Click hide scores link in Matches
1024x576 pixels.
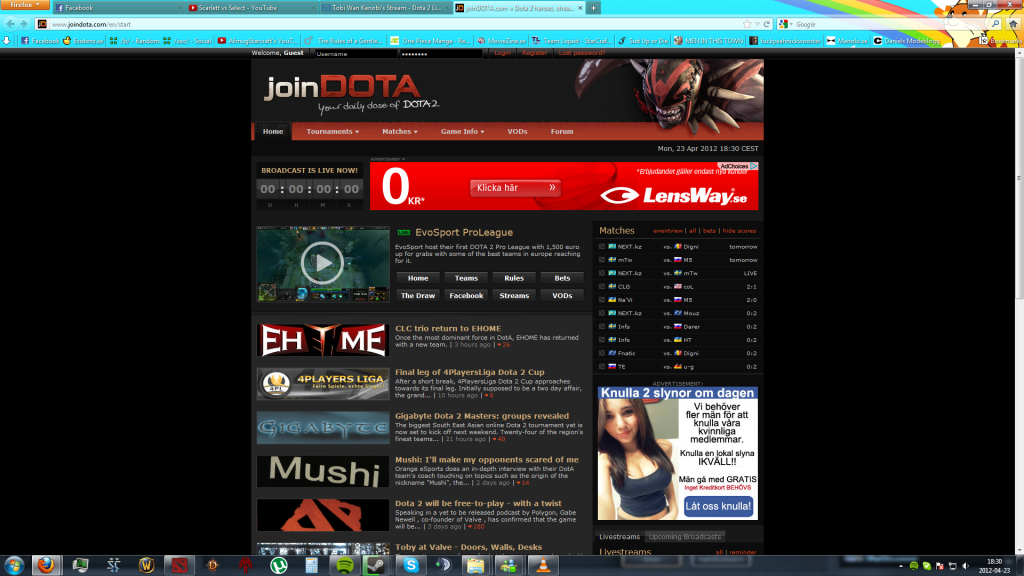pyautogui.click(x=739, y=231)
